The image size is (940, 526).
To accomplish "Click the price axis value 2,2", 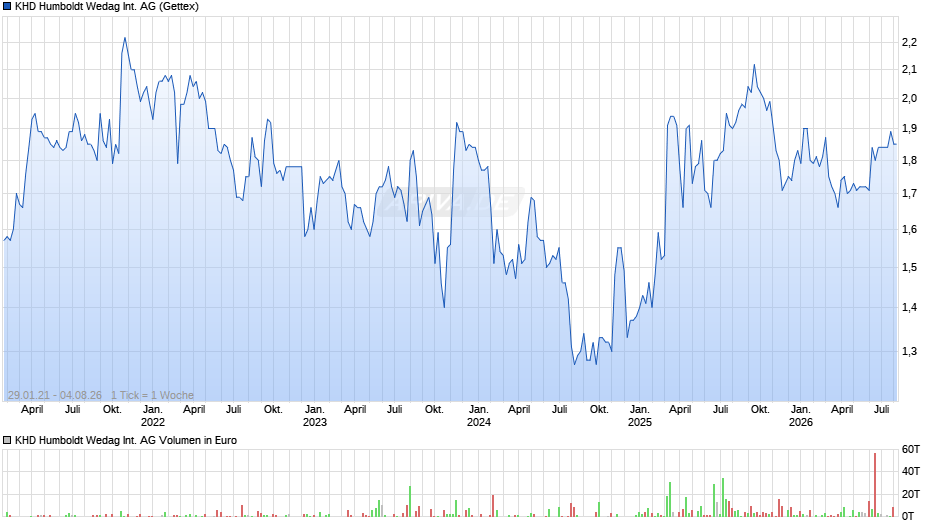I will pos(909,42).
